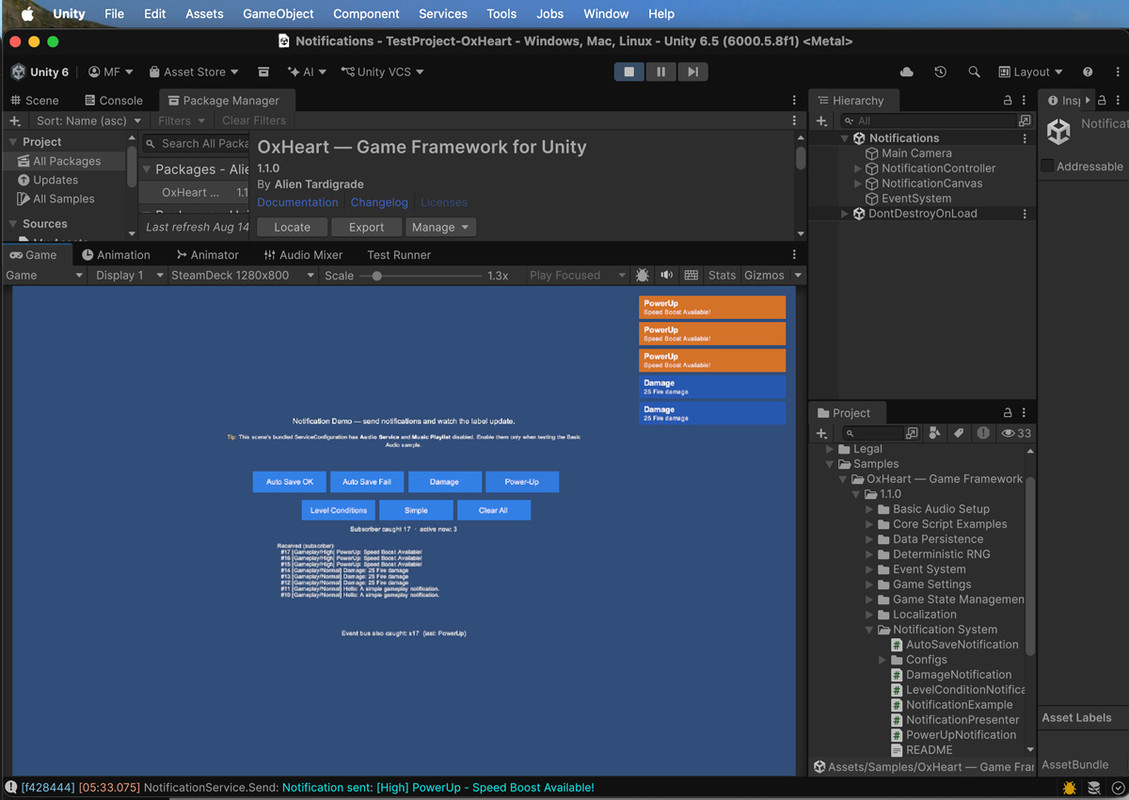Click the Export button

click(366, 228)
